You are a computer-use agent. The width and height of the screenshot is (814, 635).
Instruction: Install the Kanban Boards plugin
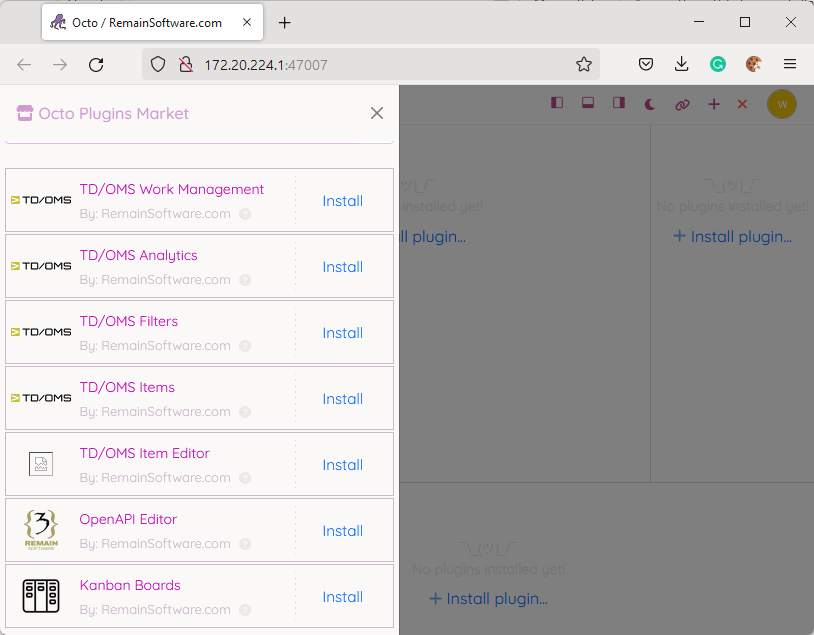pyautogui.click(x=342, y=597)
